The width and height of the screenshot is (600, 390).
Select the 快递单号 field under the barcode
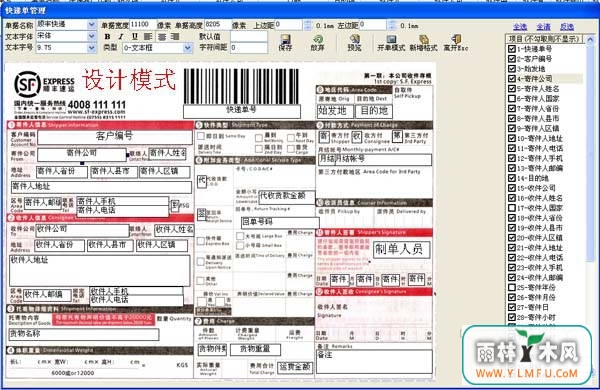(x=242, y=111)
